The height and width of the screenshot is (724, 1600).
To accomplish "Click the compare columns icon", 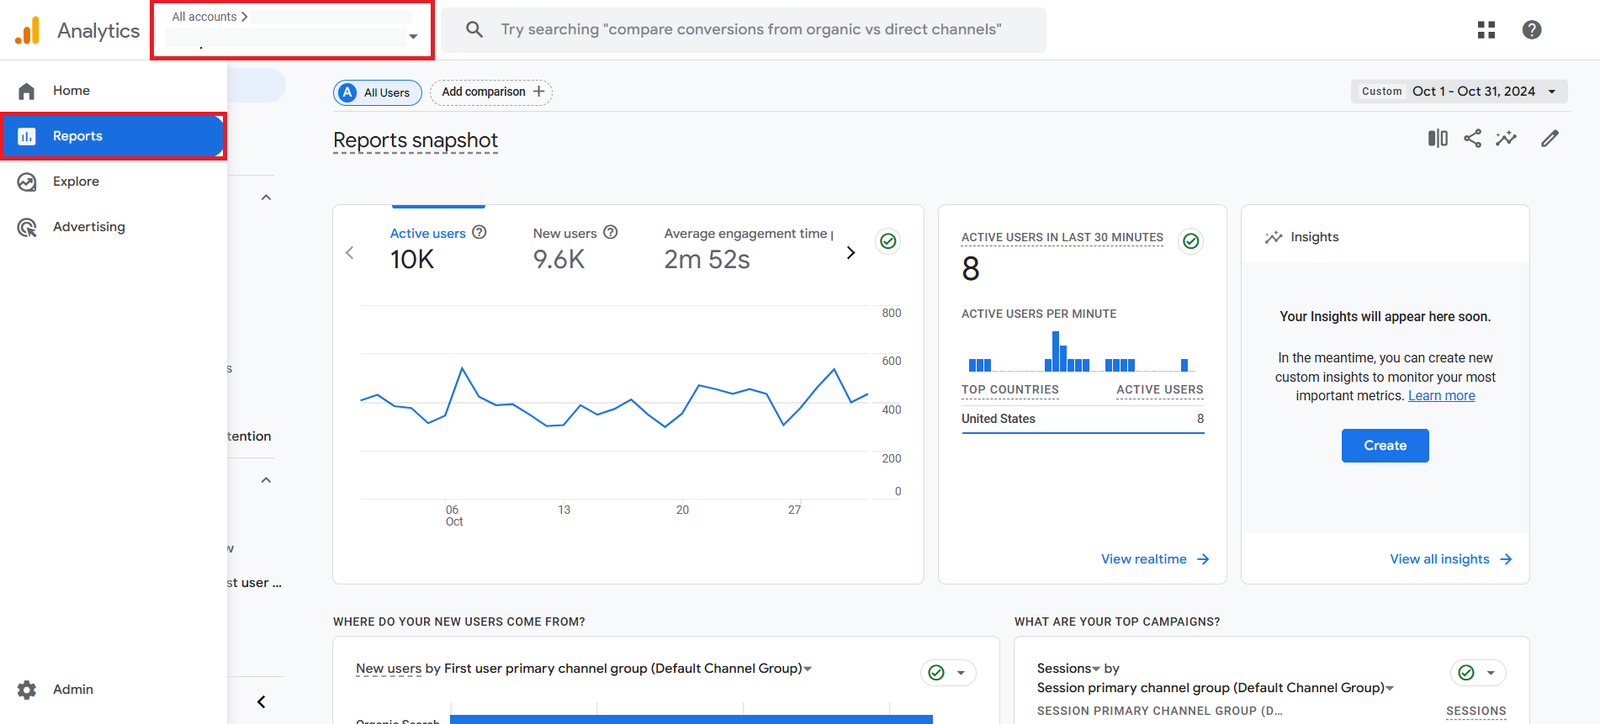I will (1438, 138).
